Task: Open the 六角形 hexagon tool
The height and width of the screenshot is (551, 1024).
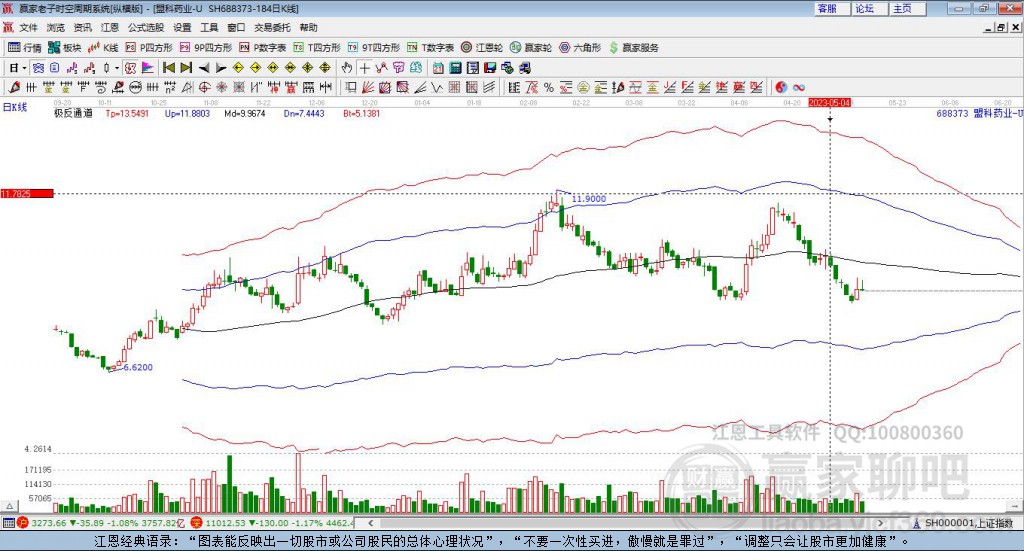Action: pyautogui.click(x=580, y=48)
